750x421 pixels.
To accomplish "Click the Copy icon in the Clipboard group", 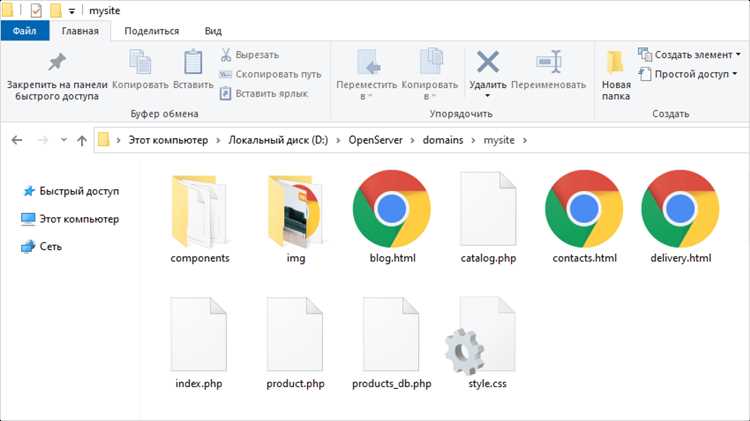I will click(140, 62).
